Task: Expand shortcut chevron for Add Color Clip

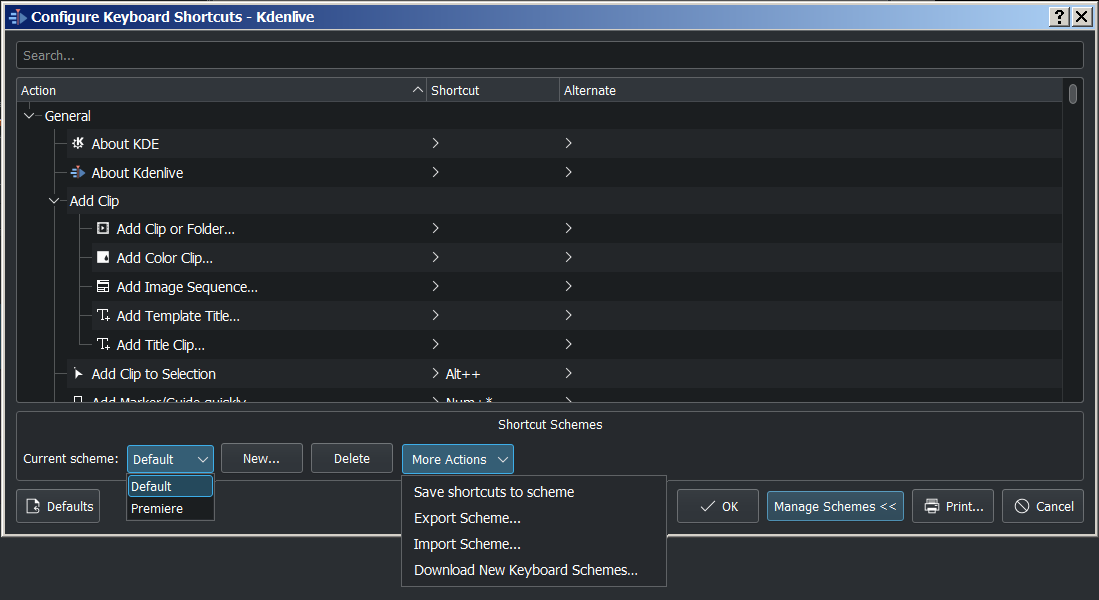Action: click(x=435, y=257)
